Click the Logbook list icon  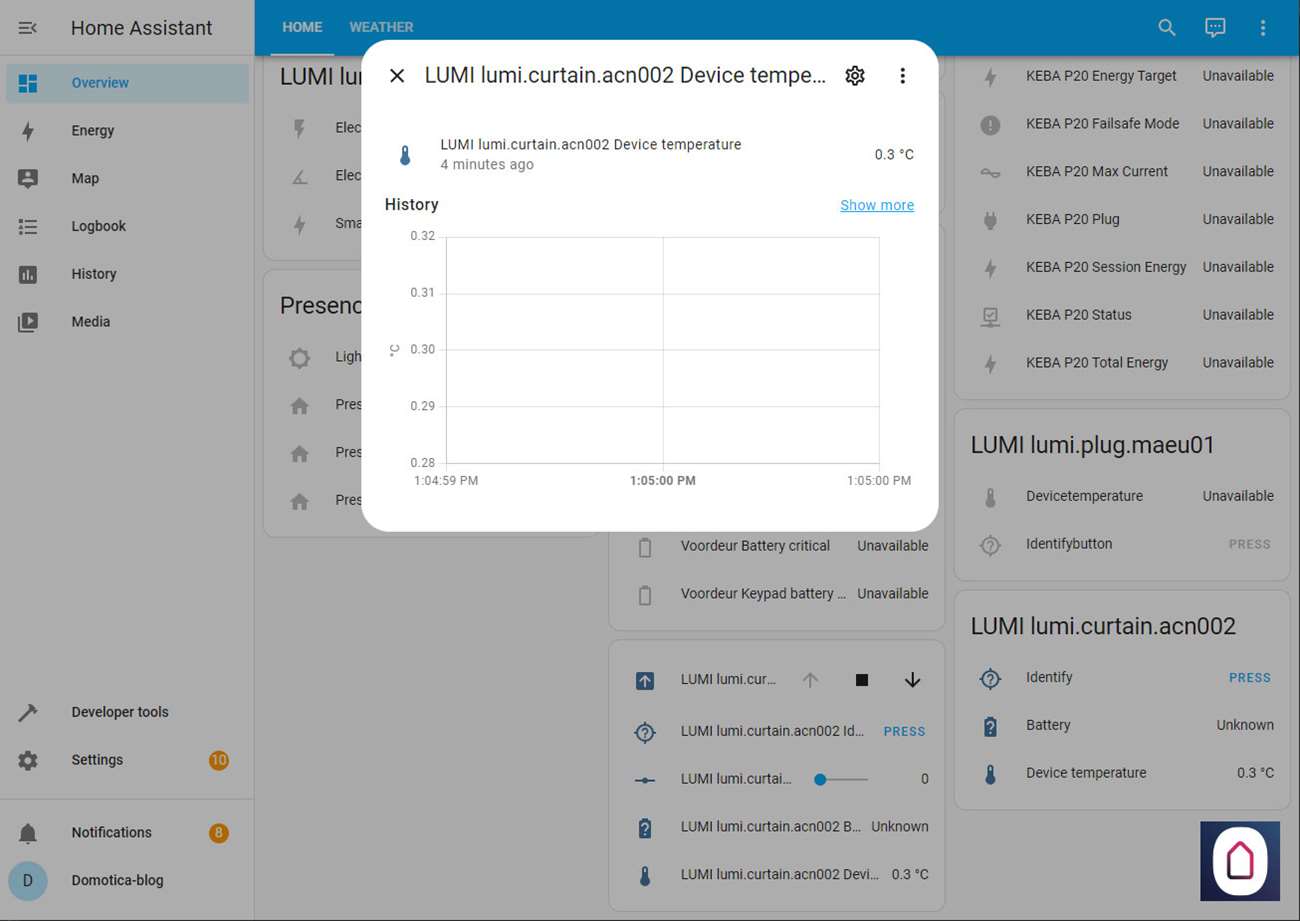coord(28,226)
